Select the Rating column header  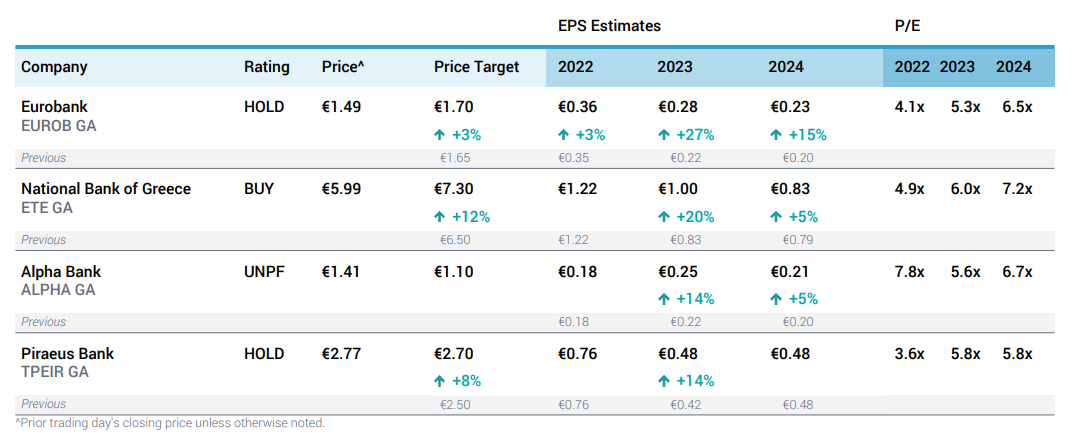coord(266,67)
